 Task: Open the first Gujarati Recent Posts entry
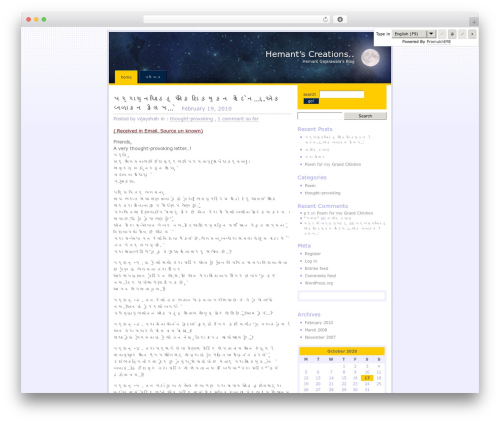click(x=337, y=140)
